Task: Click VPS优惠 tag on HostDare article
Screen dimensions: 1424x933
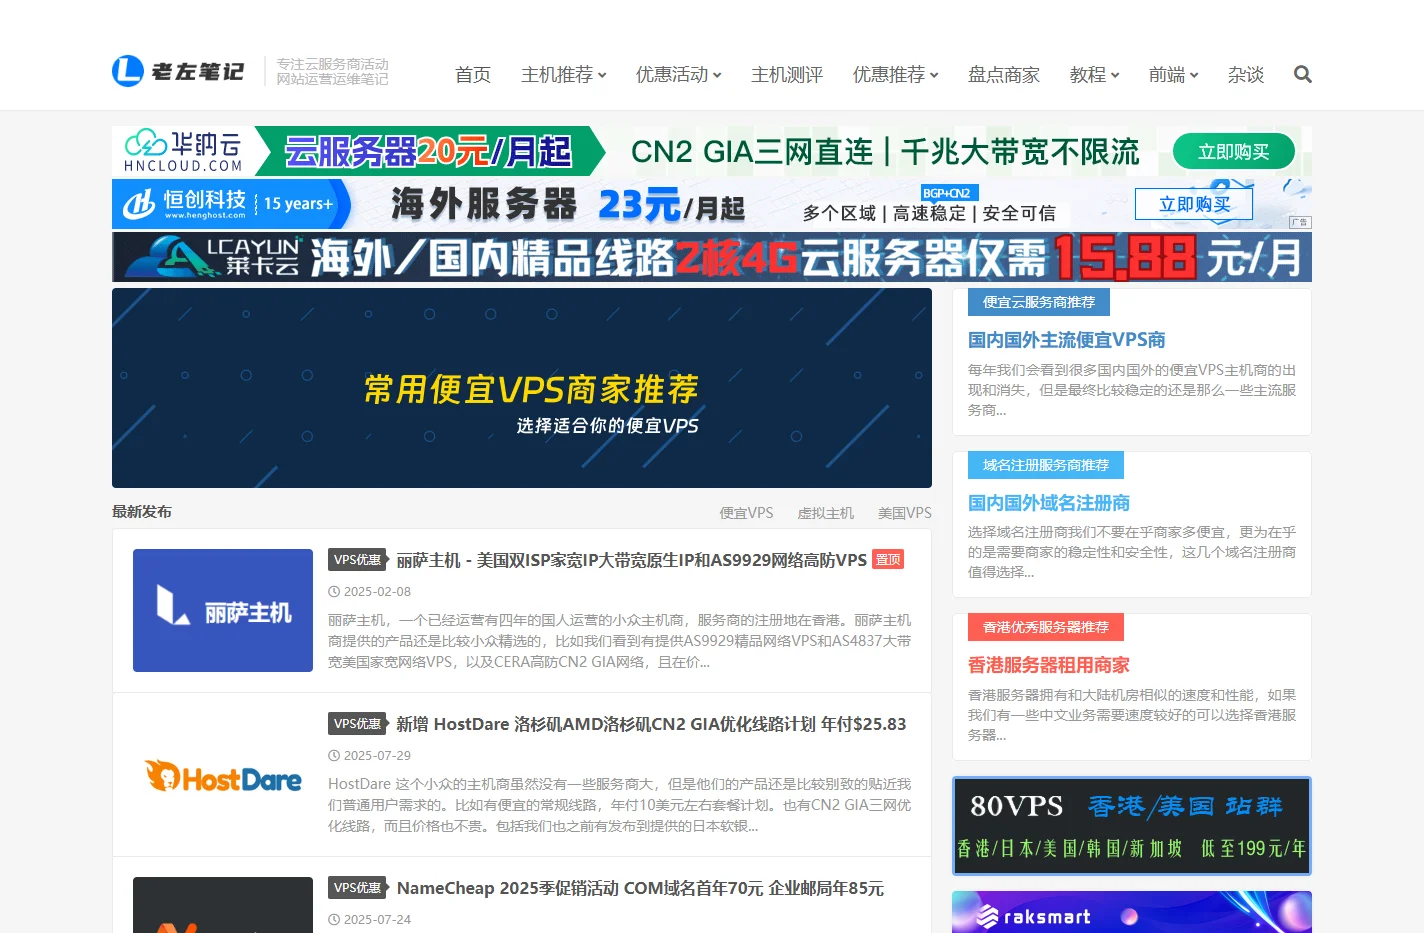Action: pos(357,724)
